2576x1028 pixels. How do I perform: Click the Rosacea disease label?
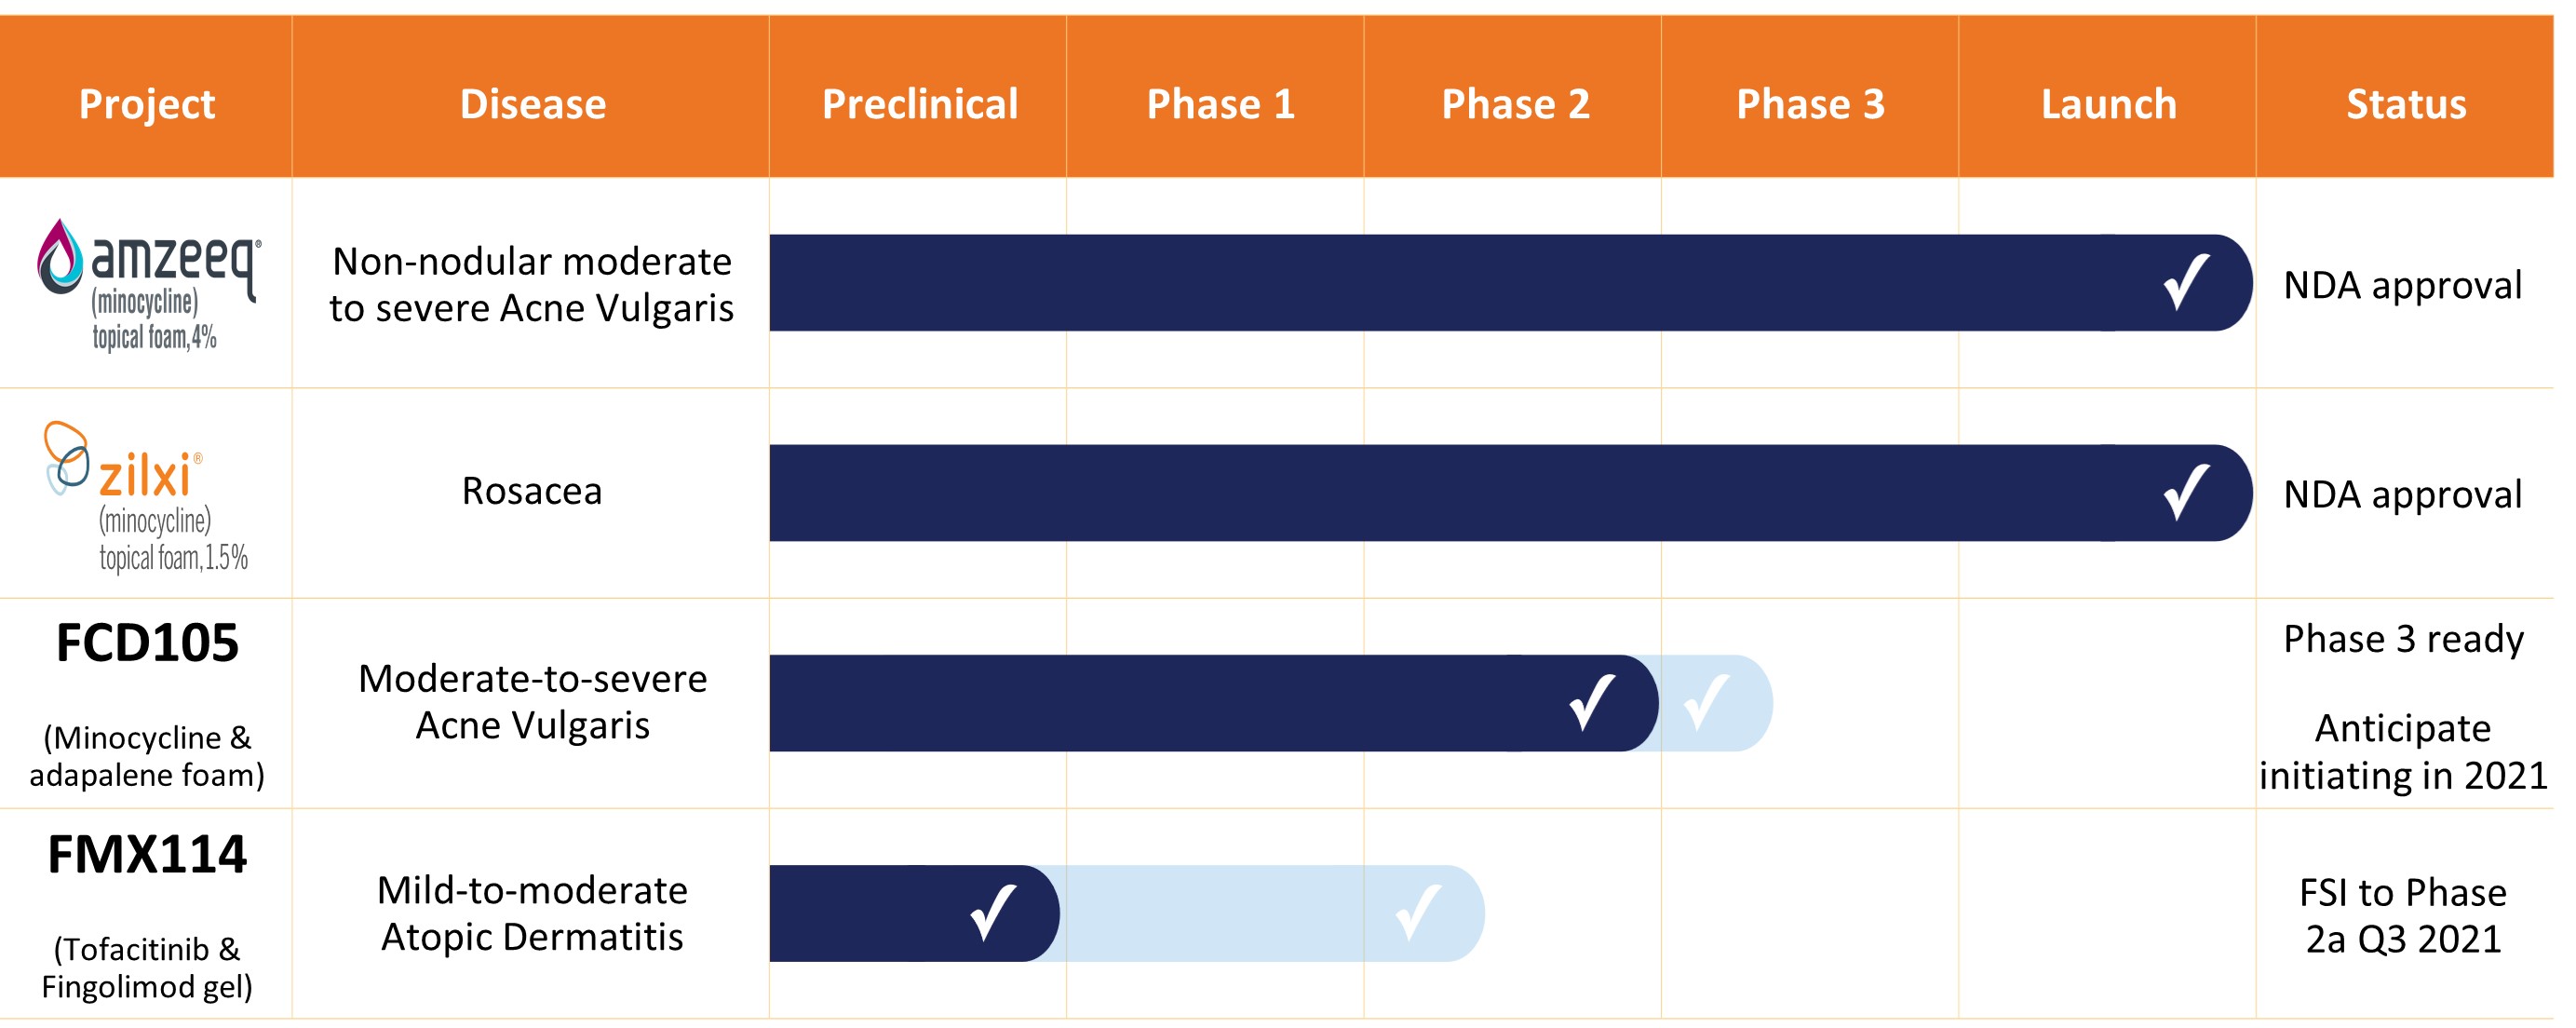tap(532, 491)
